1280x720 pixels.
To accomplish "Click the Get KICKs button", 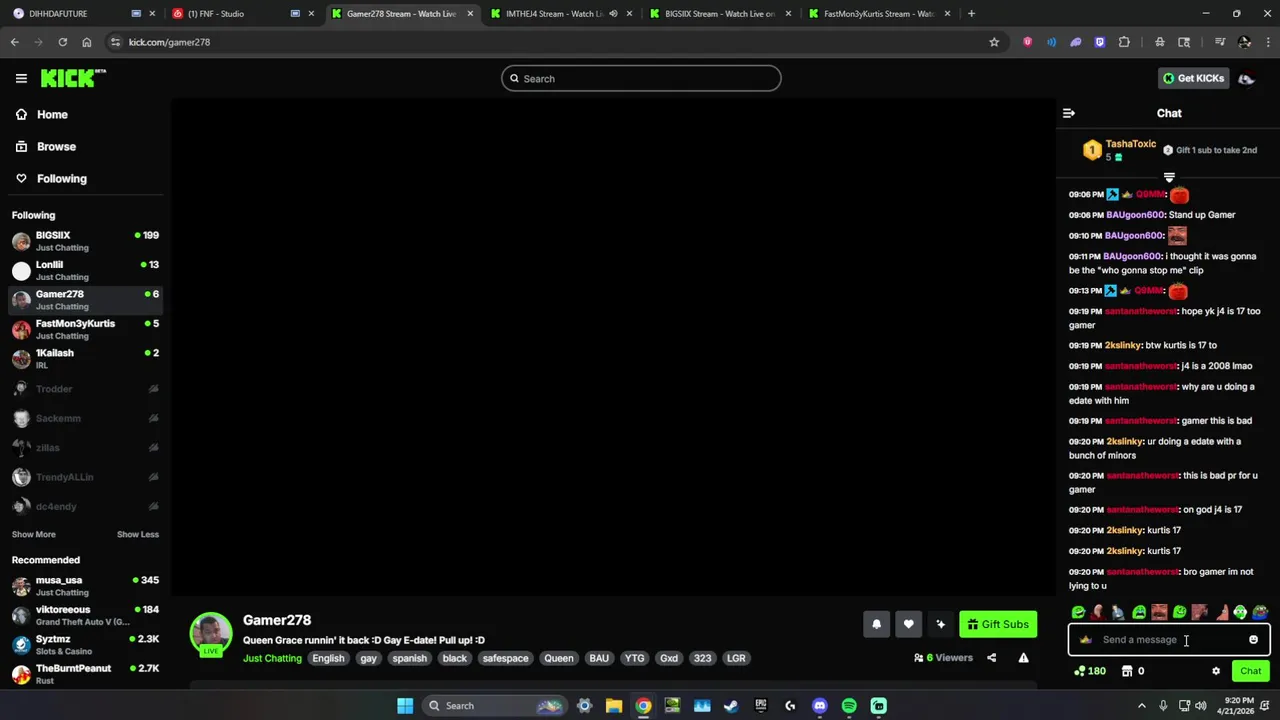I will (1193, 78).
